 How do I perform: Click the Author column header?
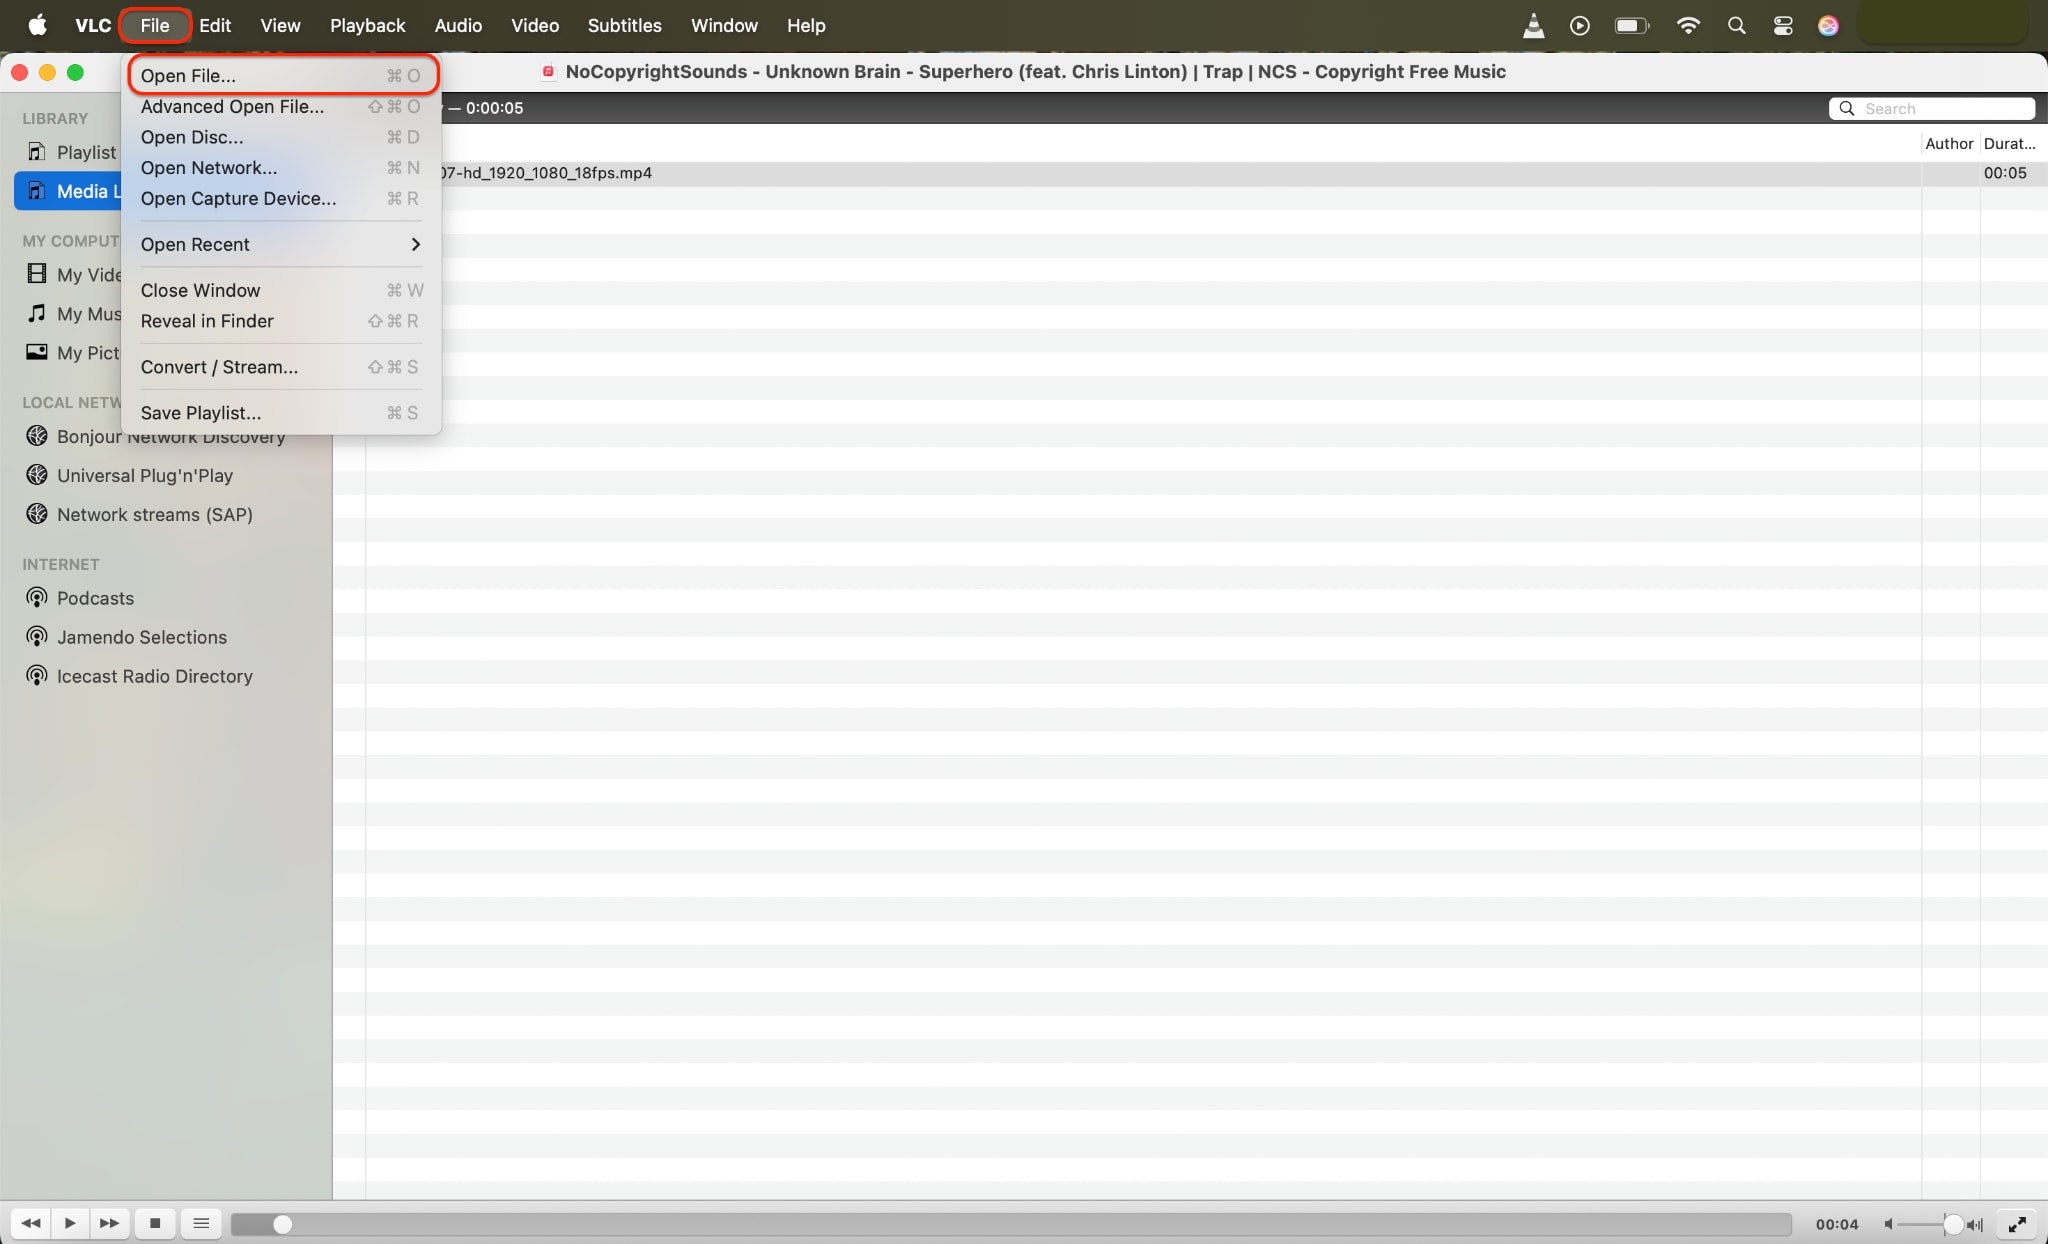coord(1949,143)
